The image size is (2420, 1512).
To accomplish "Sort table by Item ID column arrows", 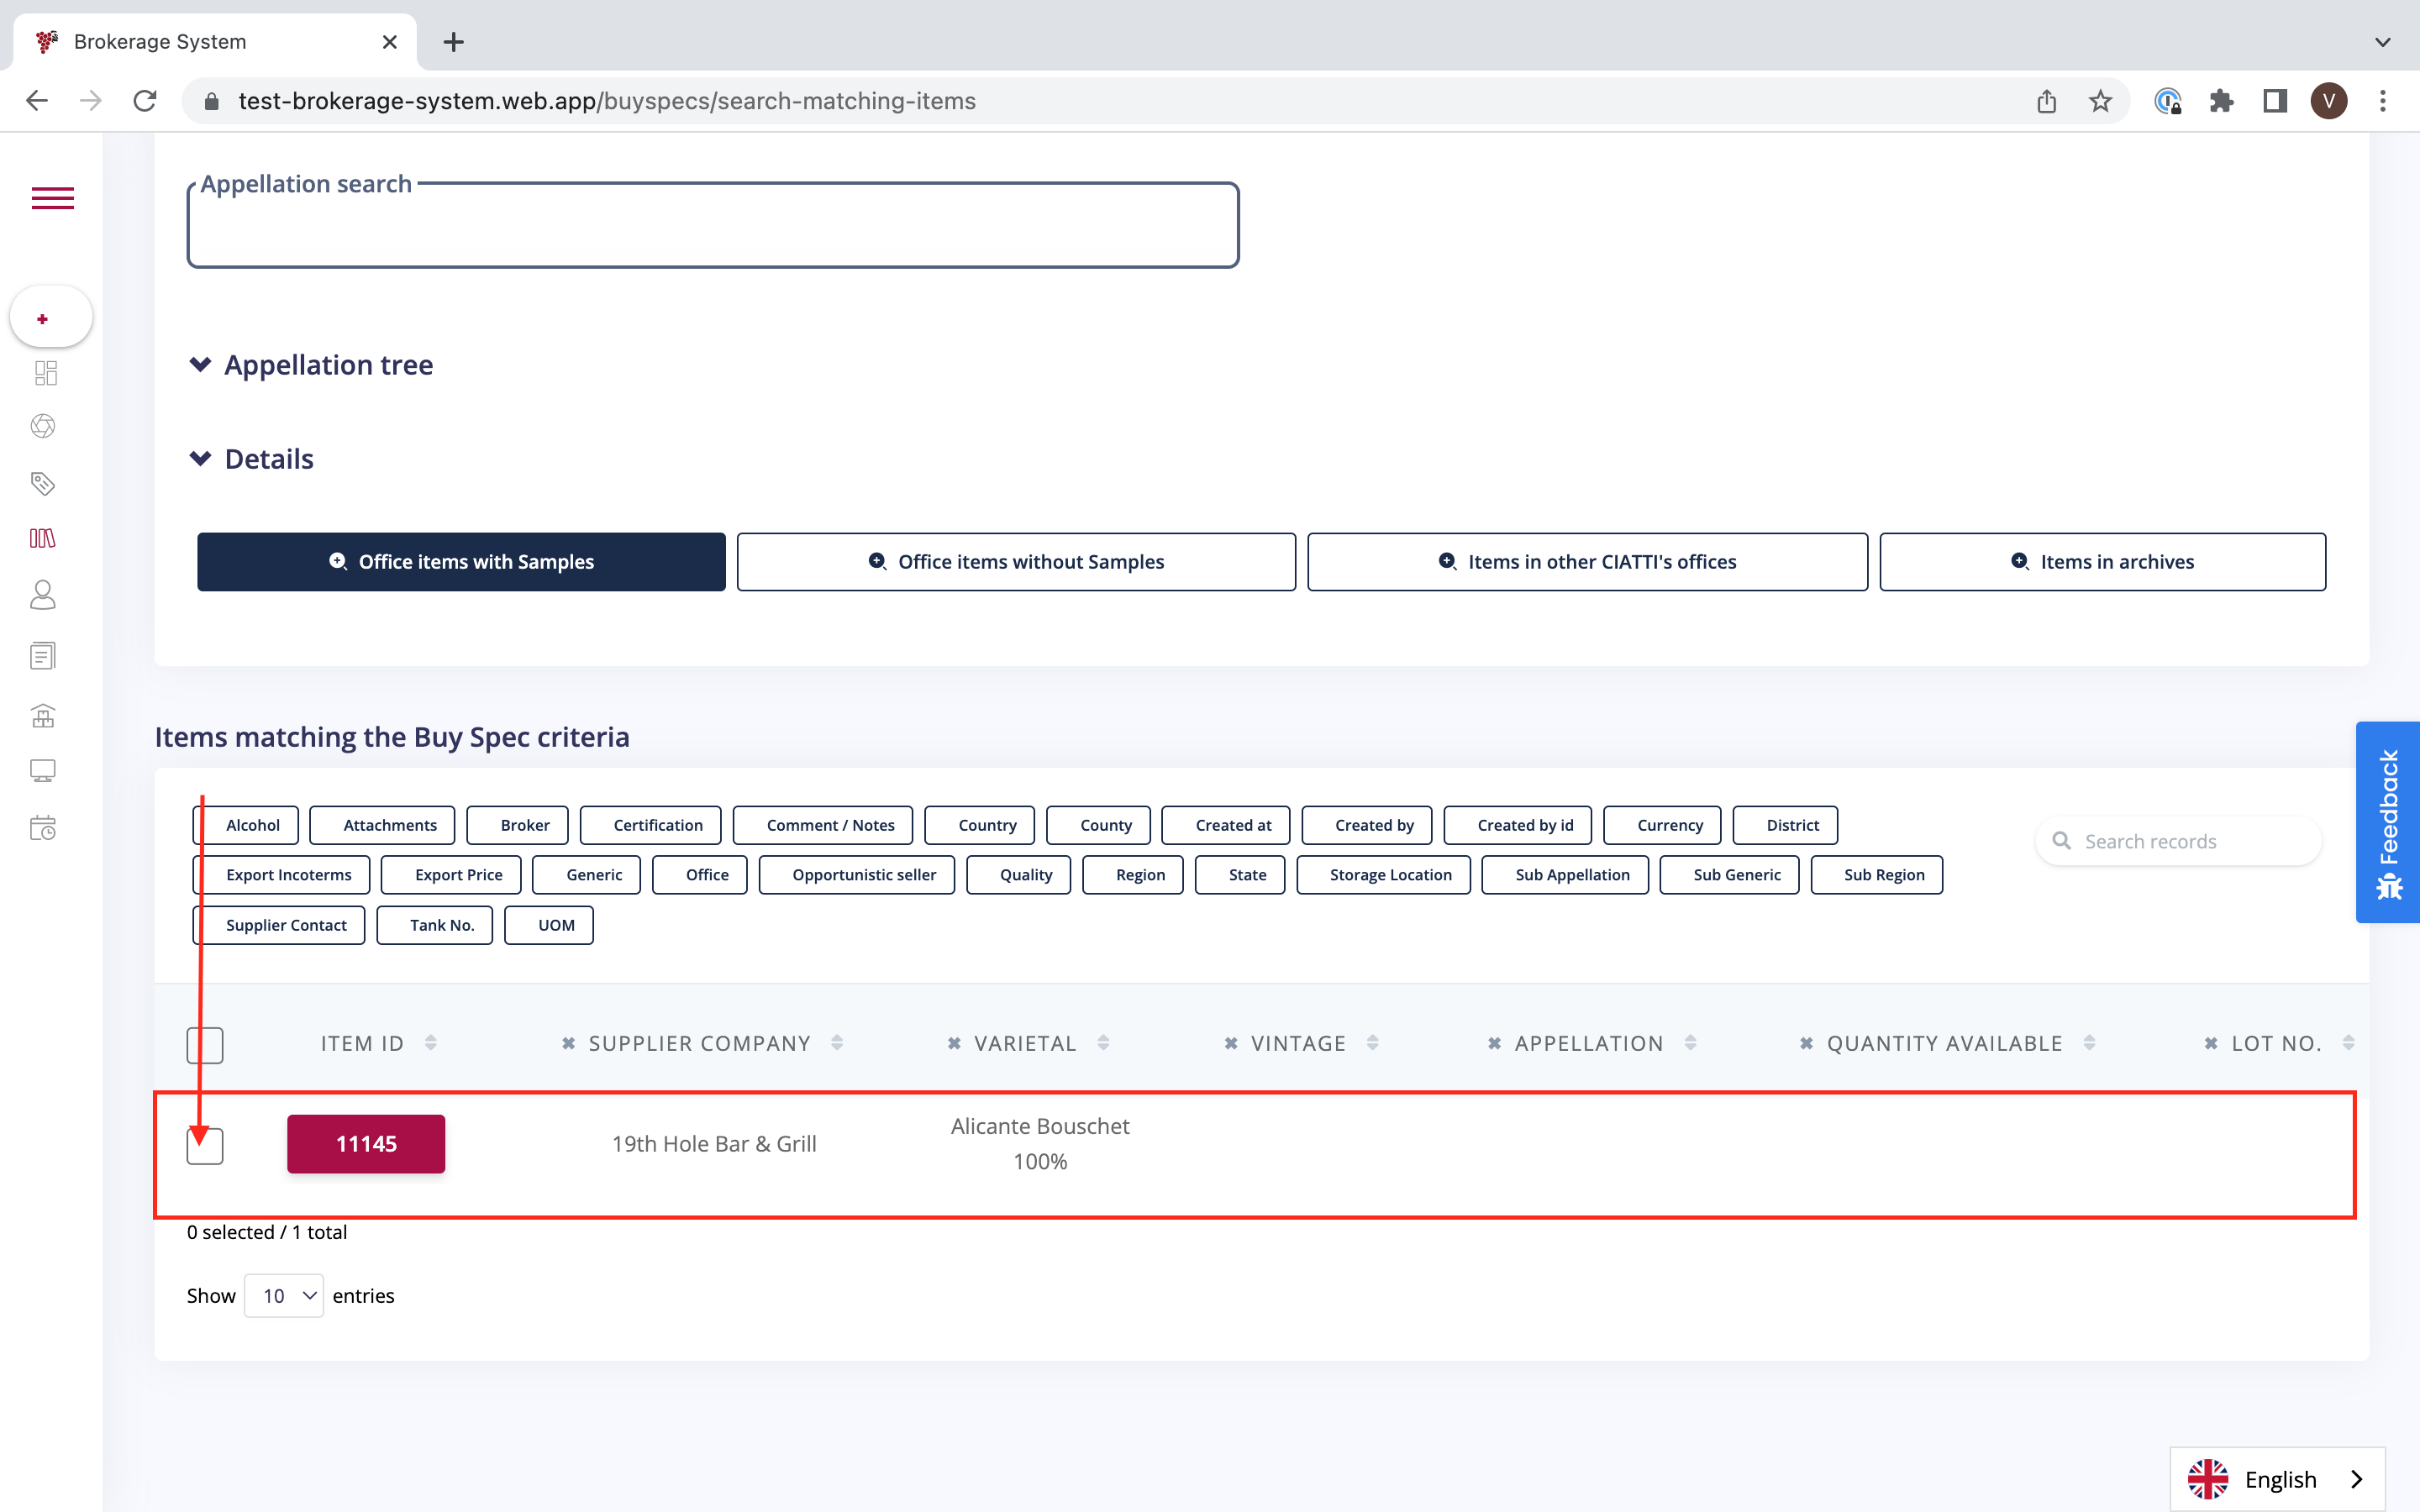I will (x=431, y=1043).
